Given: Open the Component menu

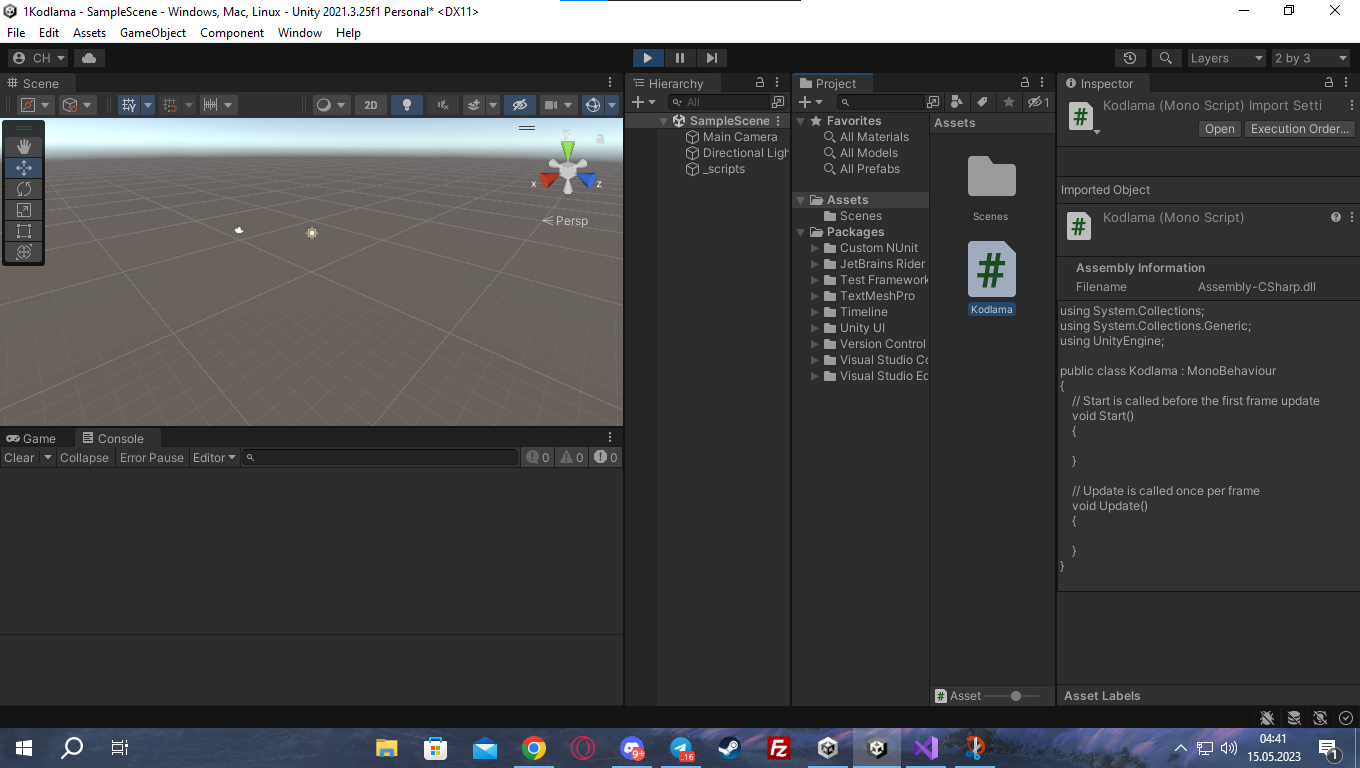Looking at the screenshot, I should tap(232, 32).
